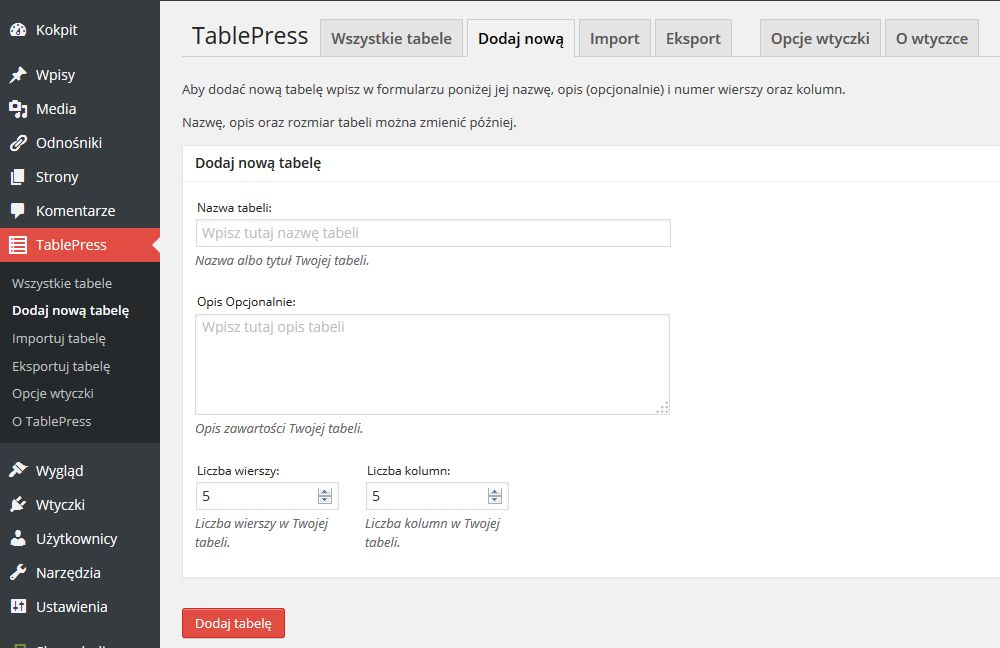Open the Użytkownicy menu label
Viewport: 1000px width, 648px height.
click(77, 539)
